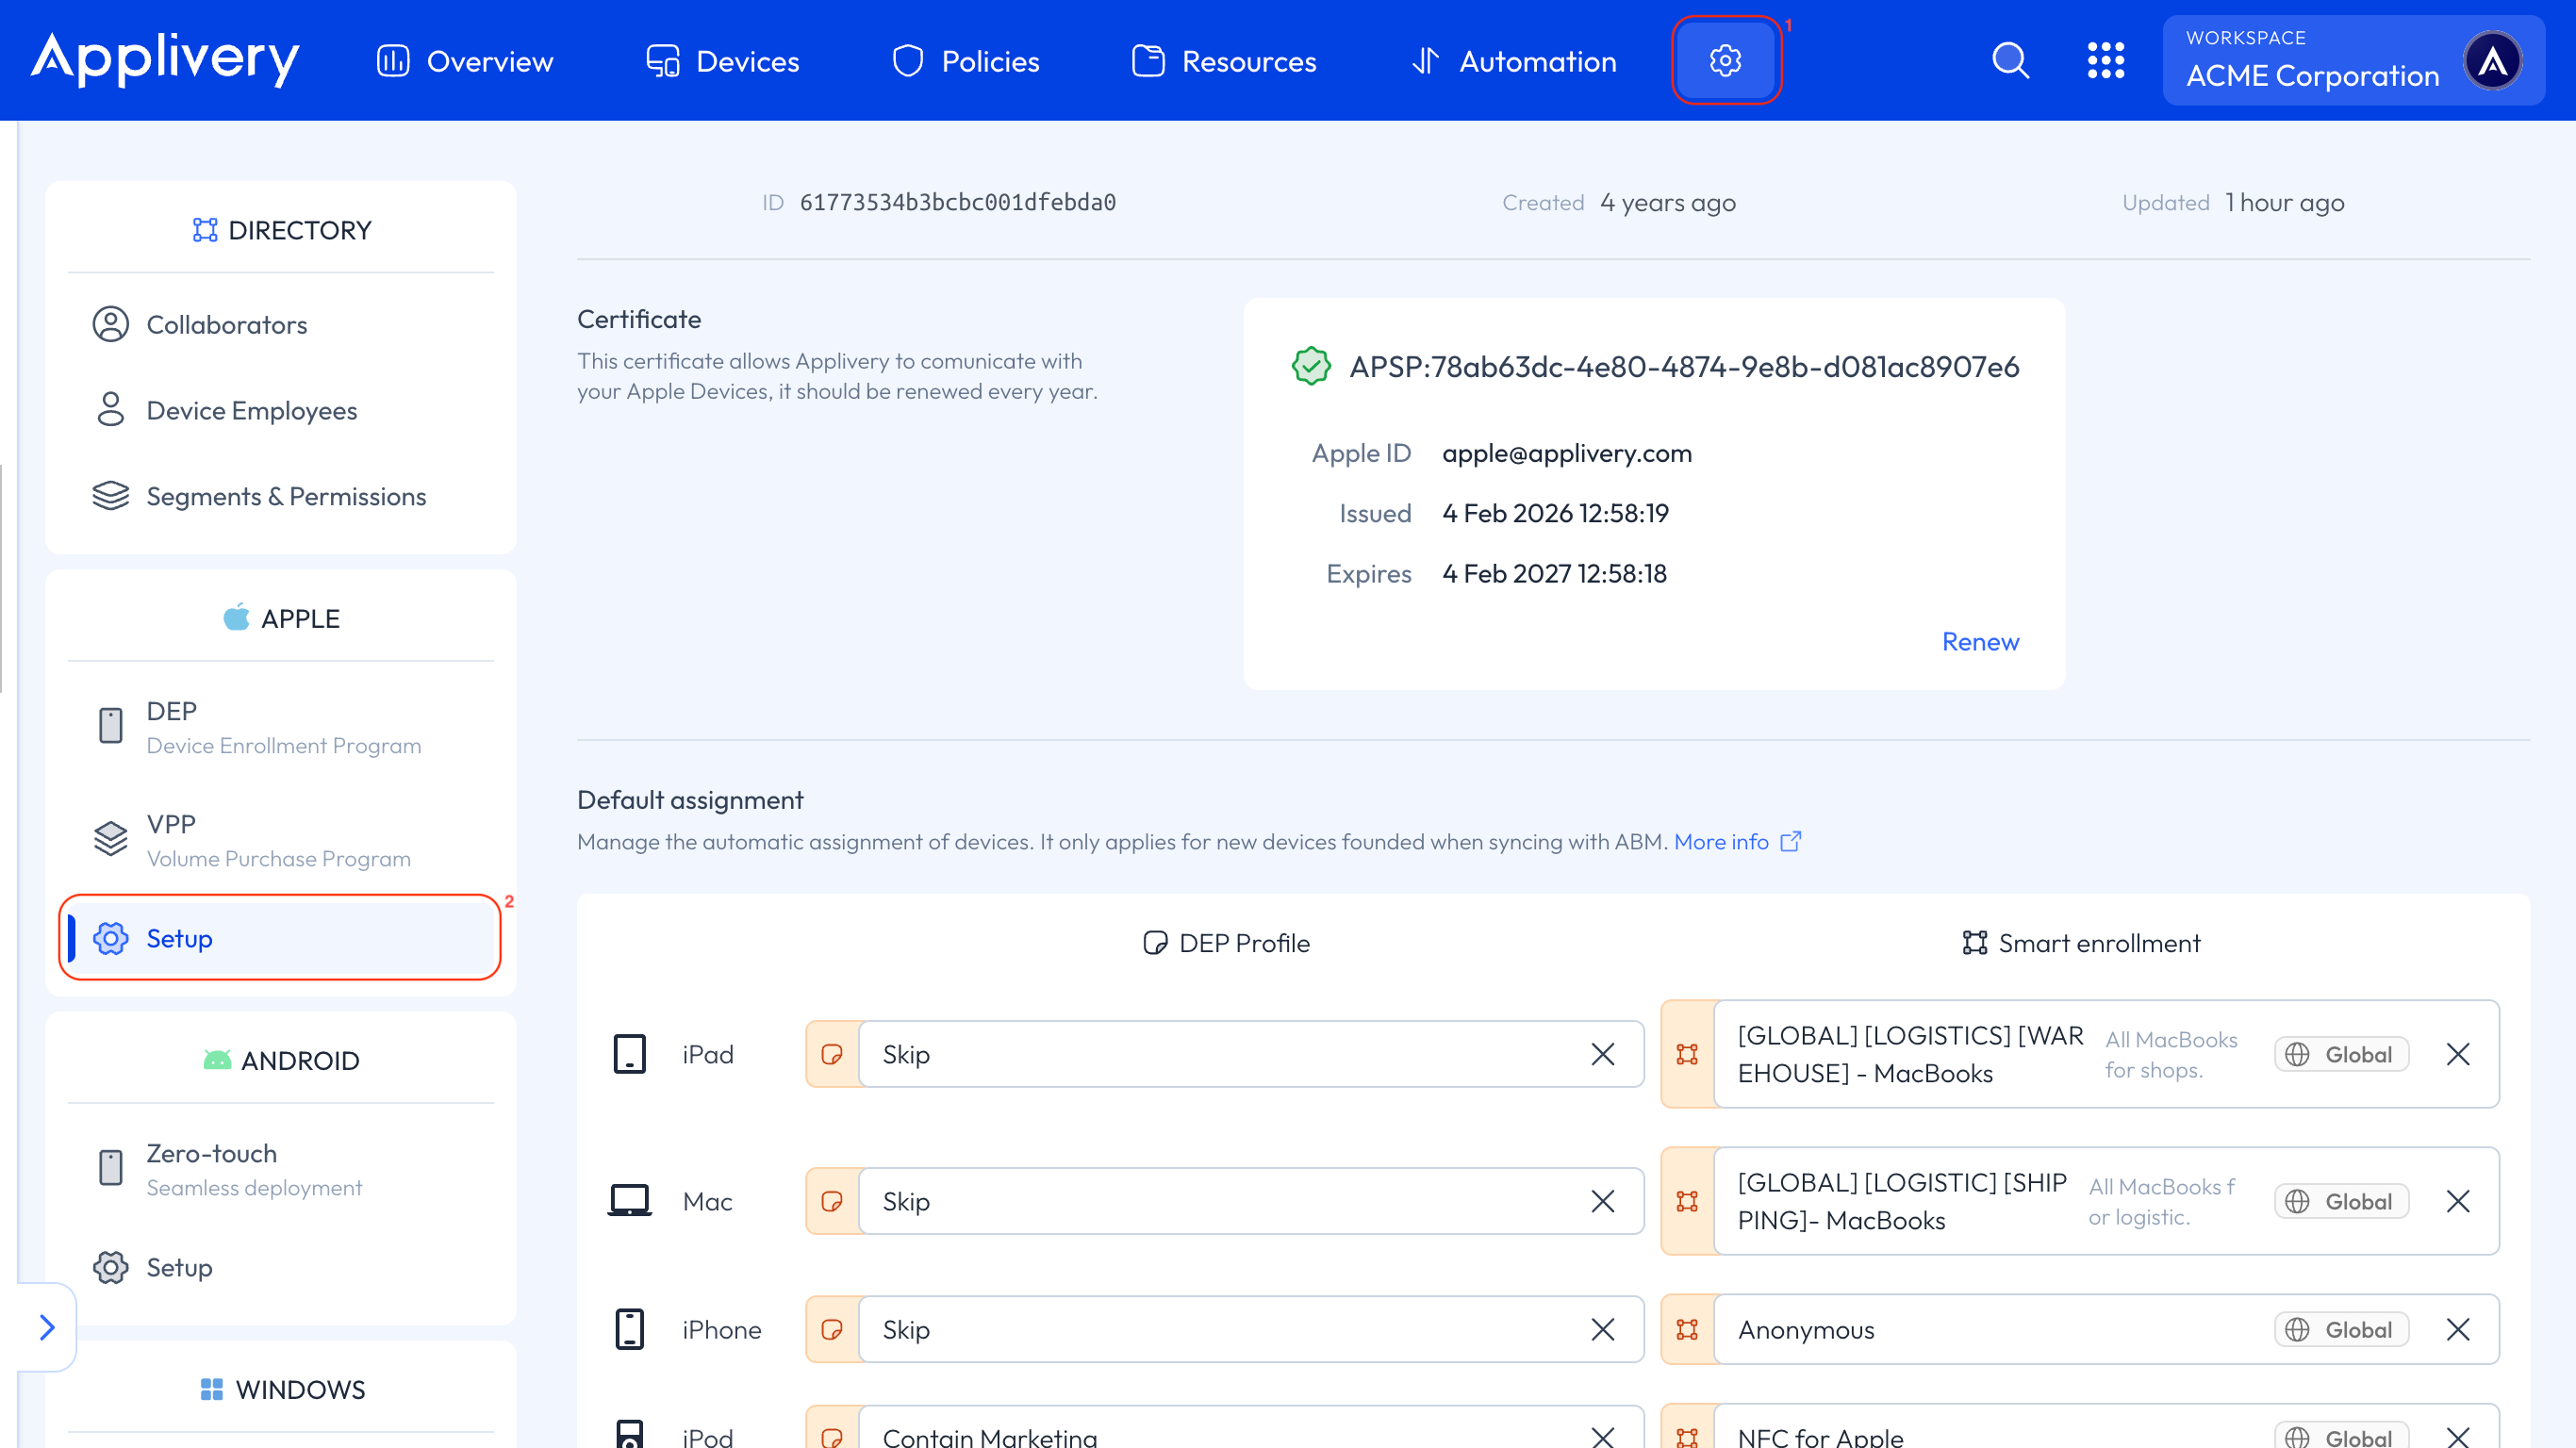The width and height of the screenshot is (2576, 1448).
Task: Clear the iPad DEP Profile Skip selection
Action: 1603,1054
